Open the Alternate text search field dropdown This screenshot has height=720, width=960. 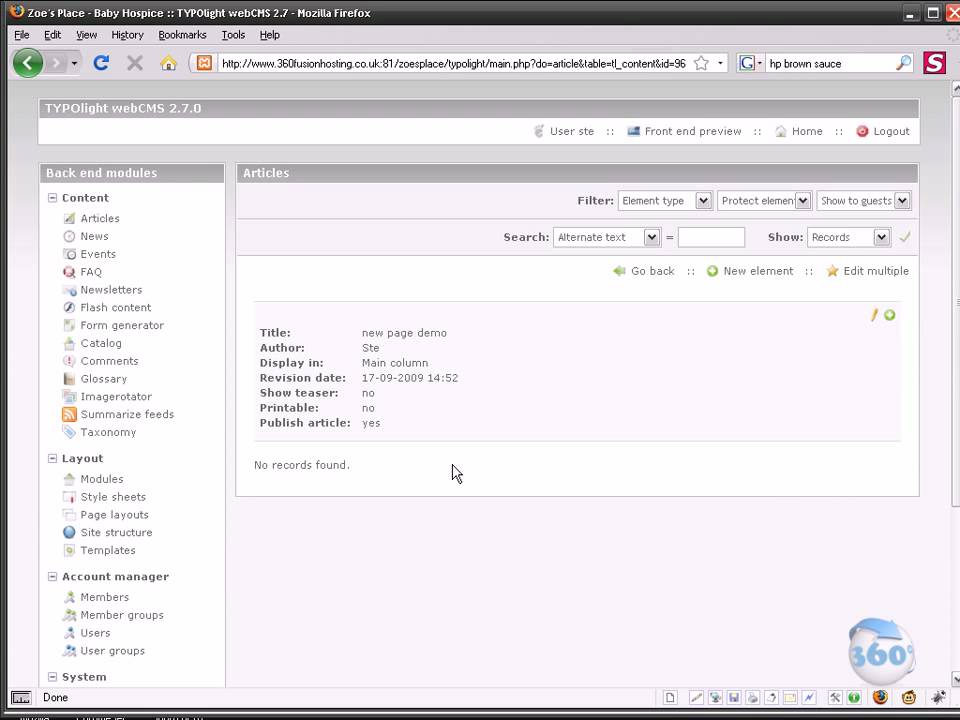click(x=607, y=237)
